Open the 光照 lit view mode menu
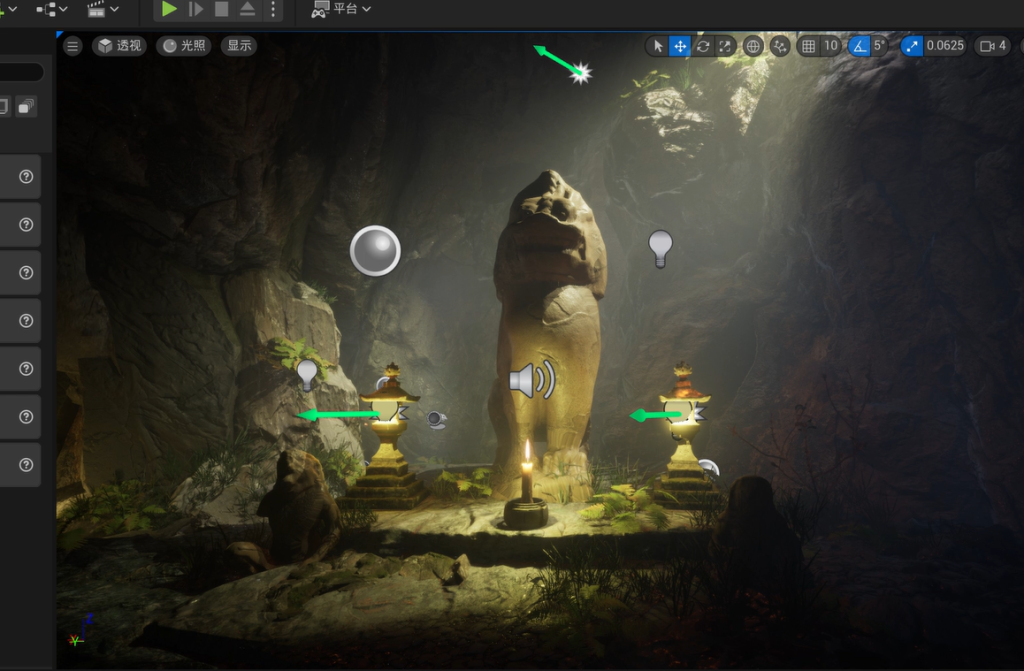 click(x=184, y=46)
